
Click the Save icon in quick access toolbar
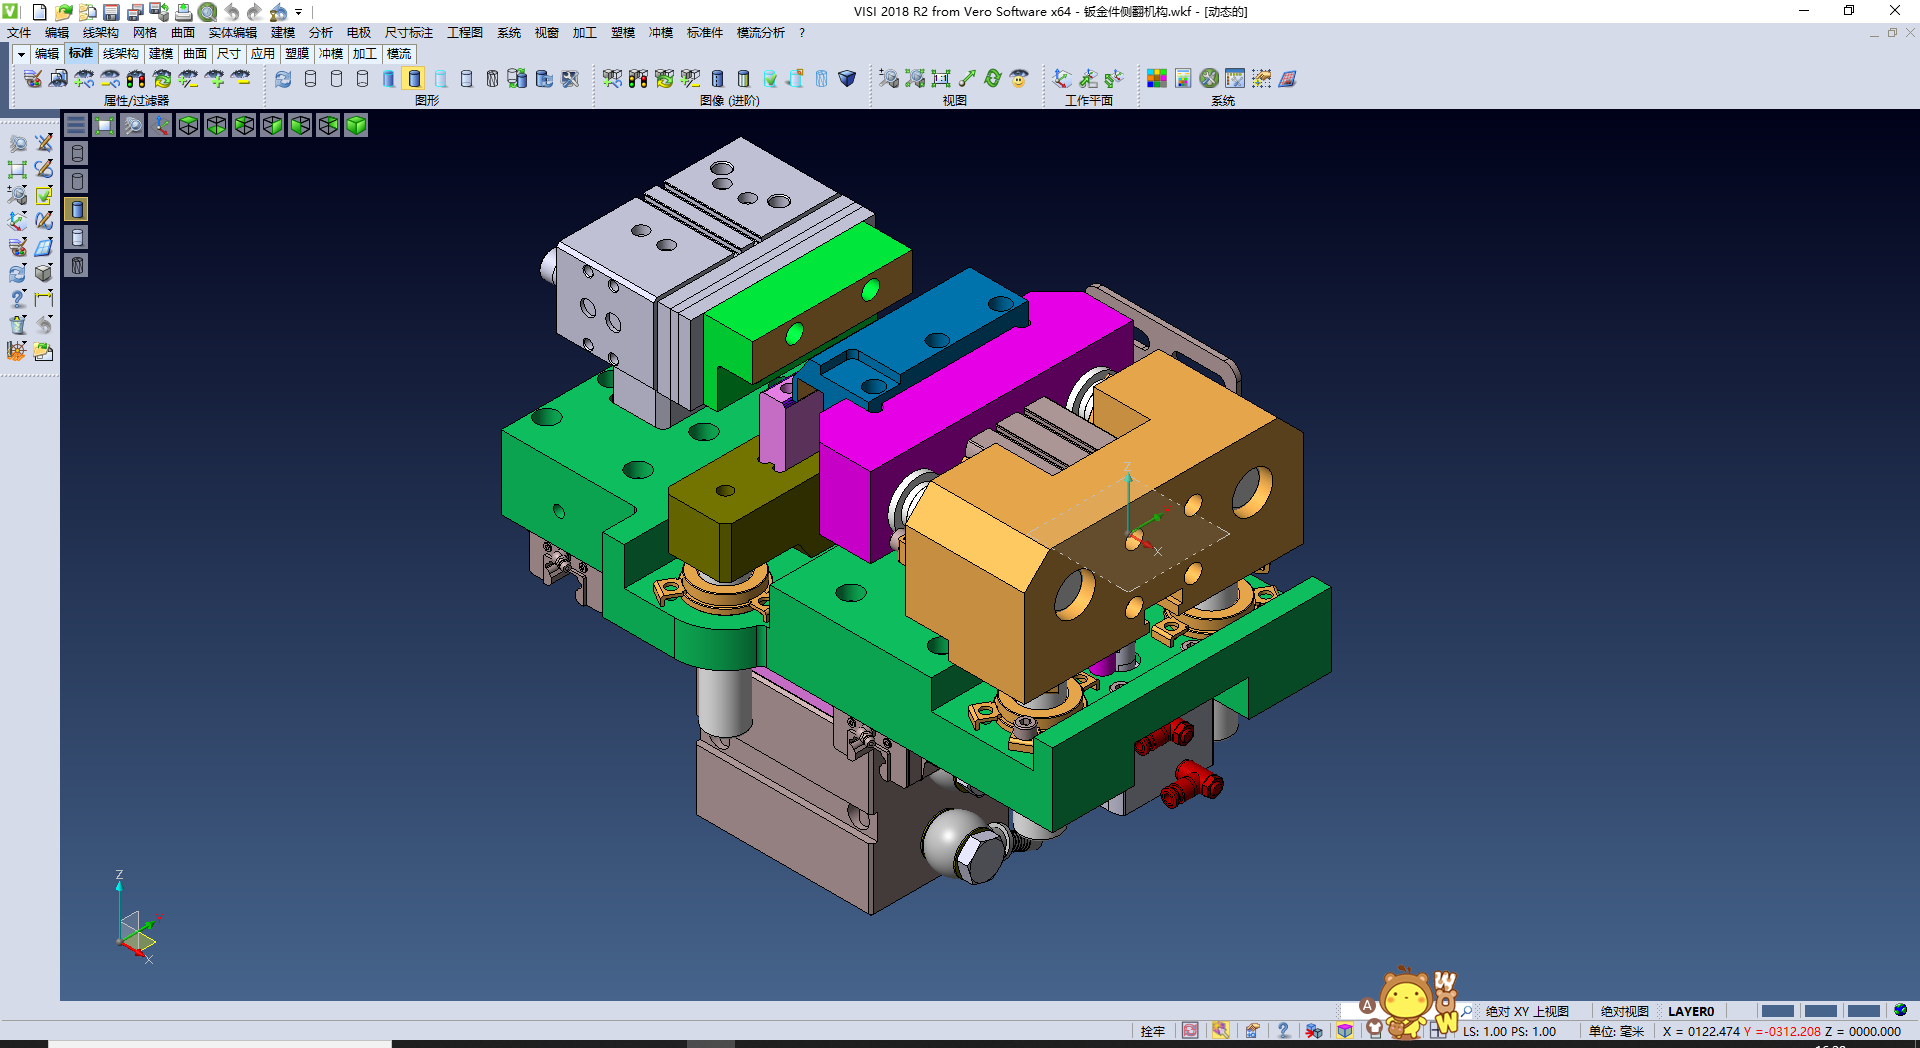(x=111, y=12)
